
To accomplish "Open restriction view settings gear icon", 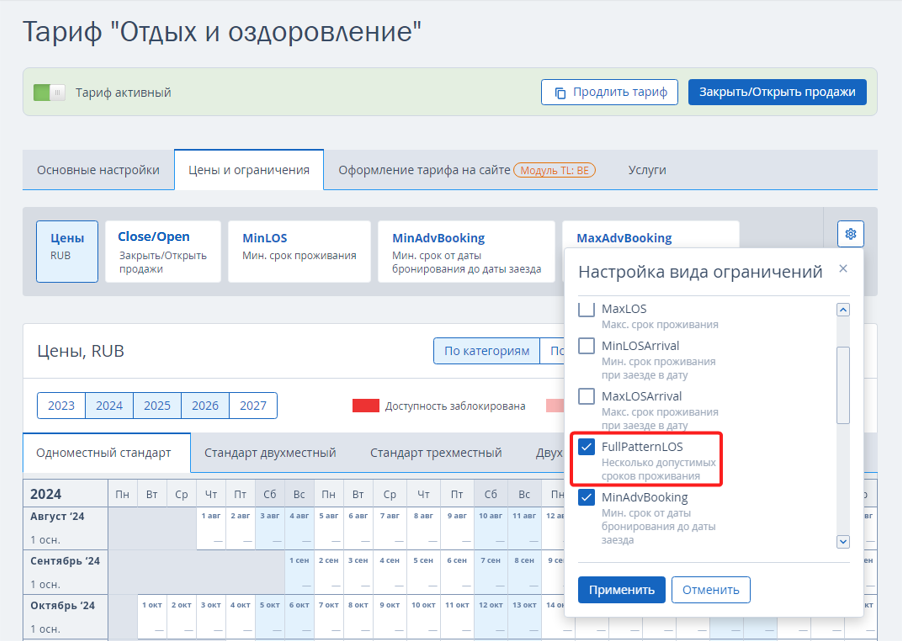I will pos(850,234).
